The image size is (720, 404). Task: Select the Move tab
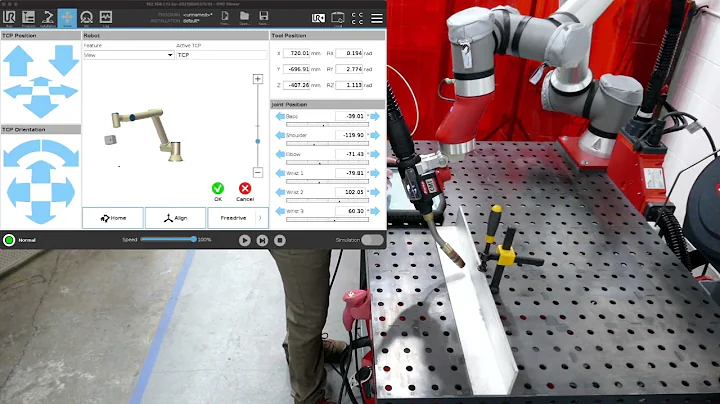pyautogui.click(x=67, y=18)
